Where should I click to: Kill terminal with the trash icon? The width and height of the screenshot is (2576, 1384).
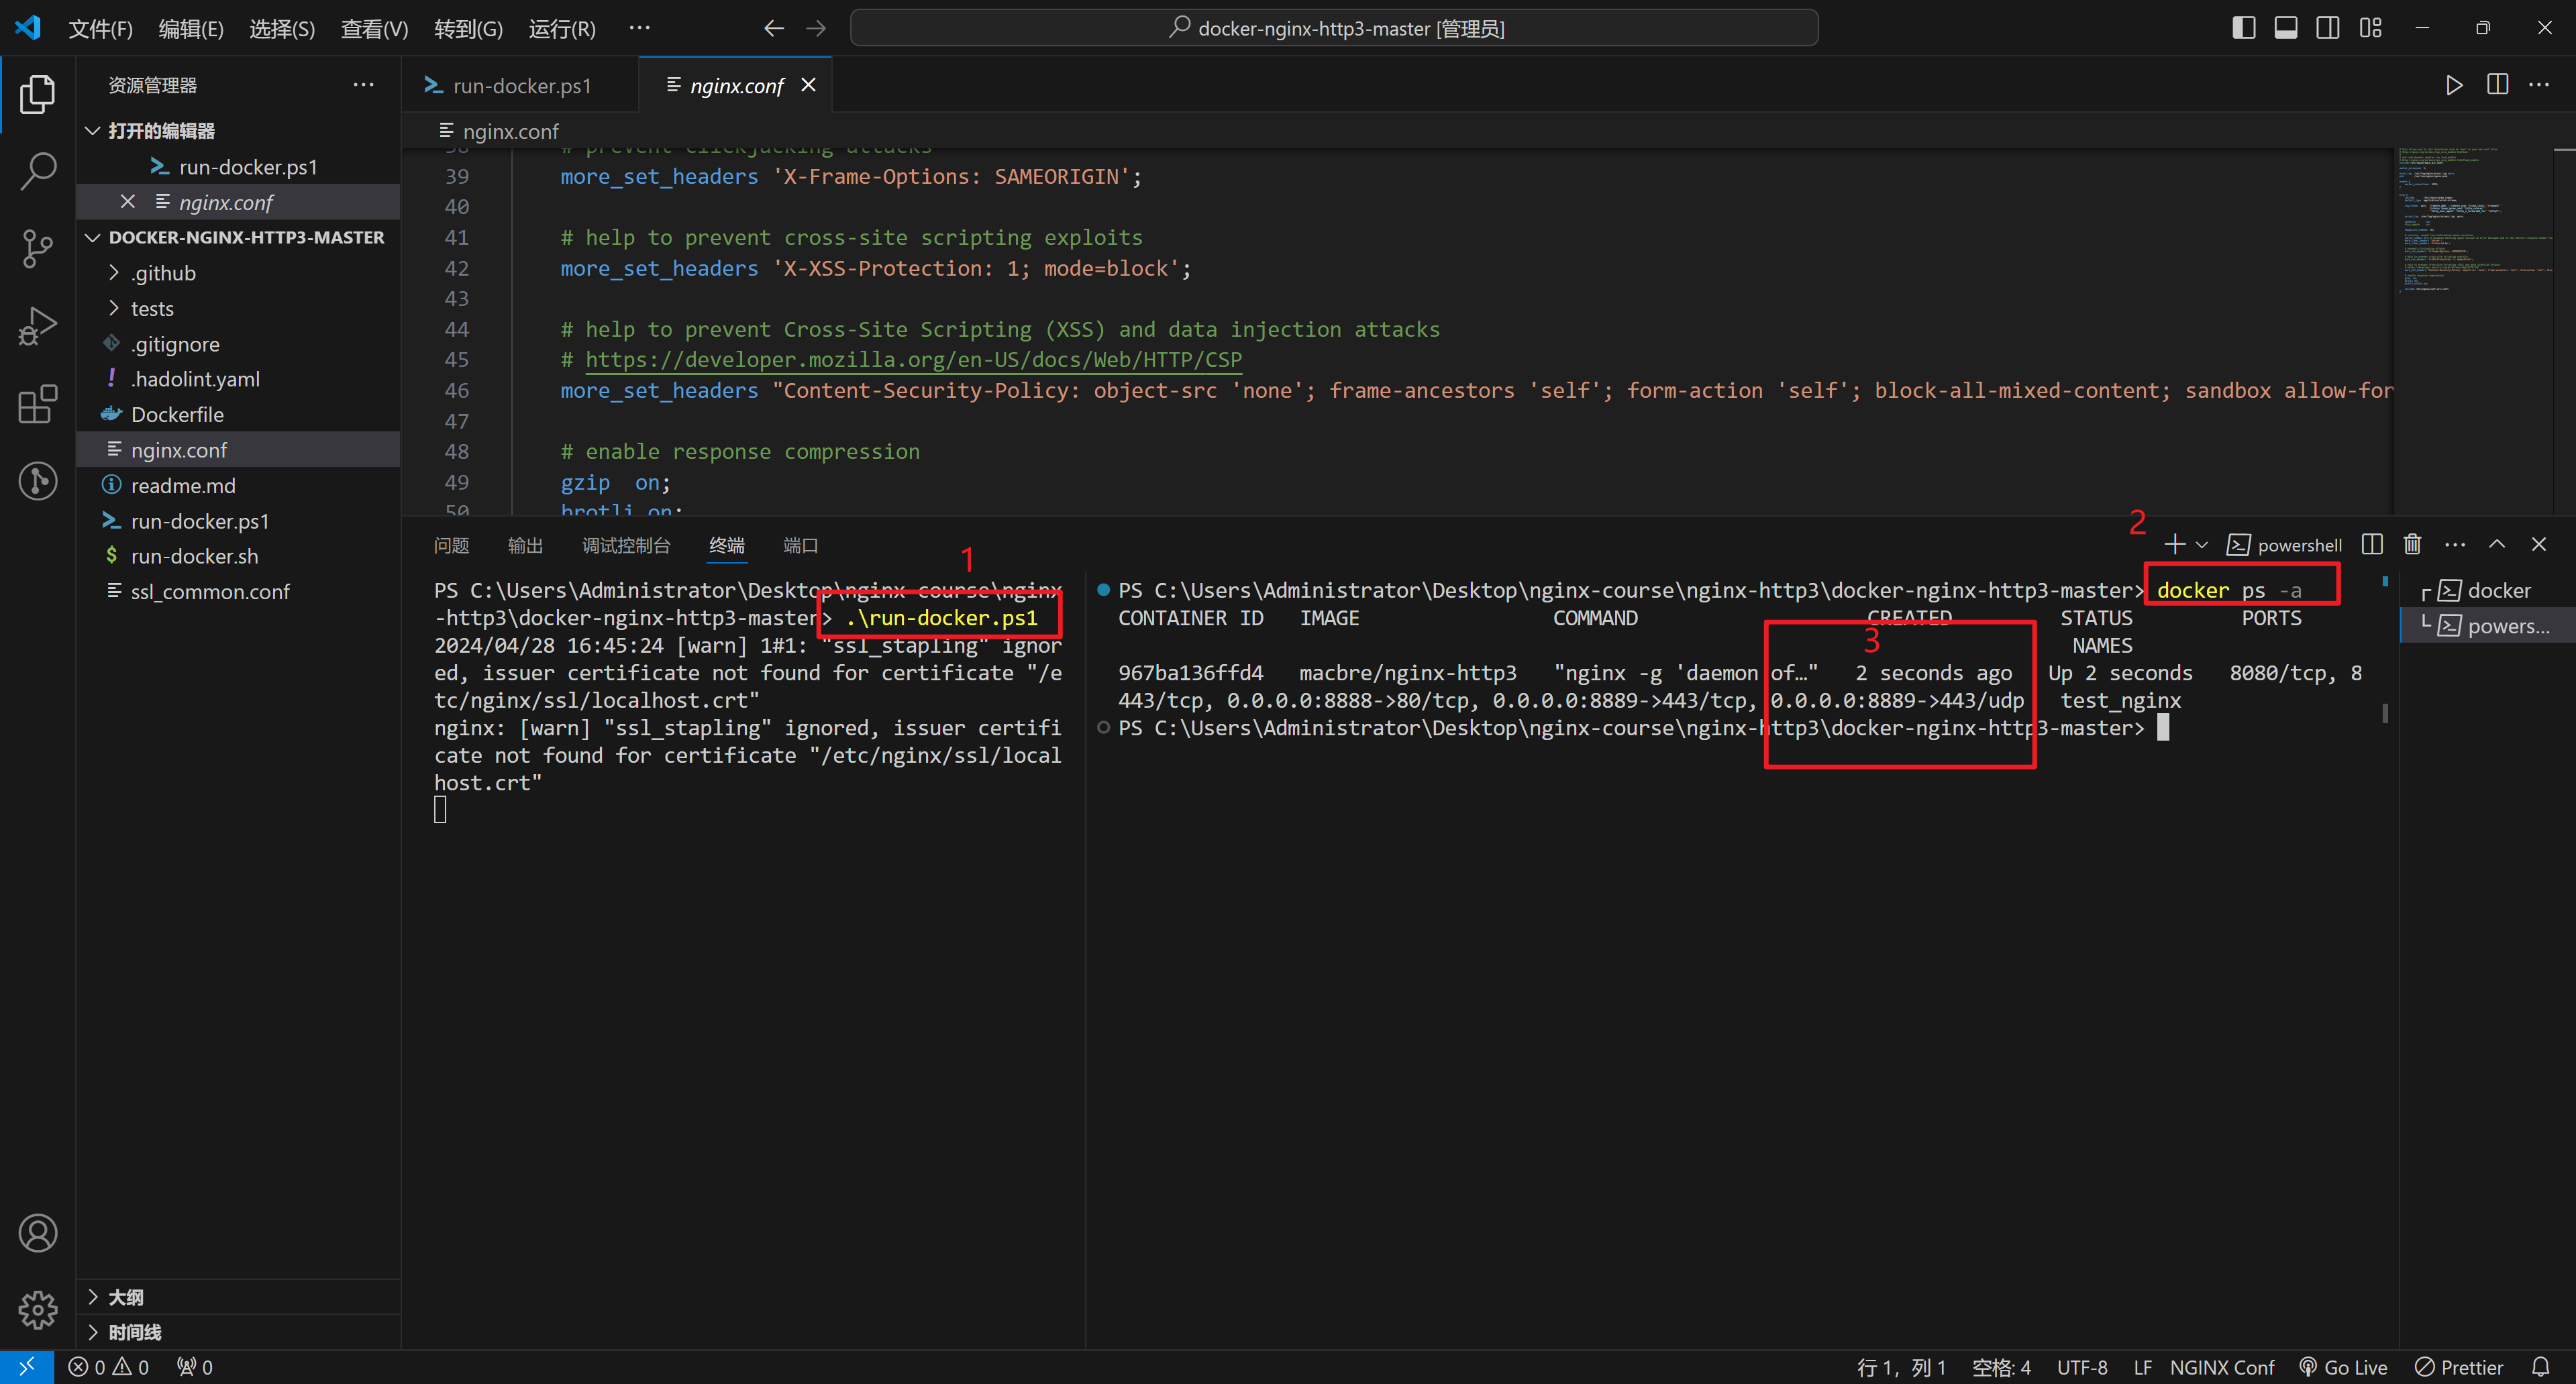point(2412,544)
